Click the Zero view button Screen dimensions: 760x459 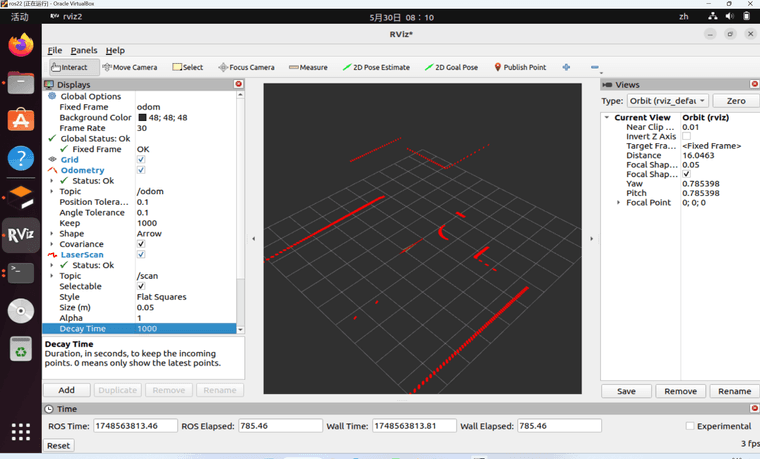click(736, 101)
